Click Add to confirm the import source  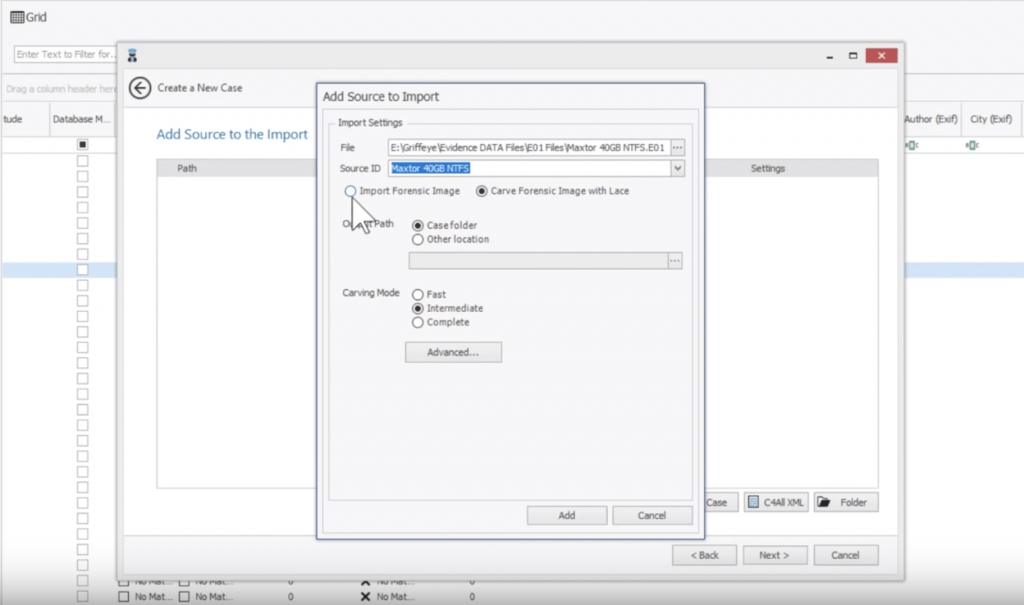click(566, 515)
